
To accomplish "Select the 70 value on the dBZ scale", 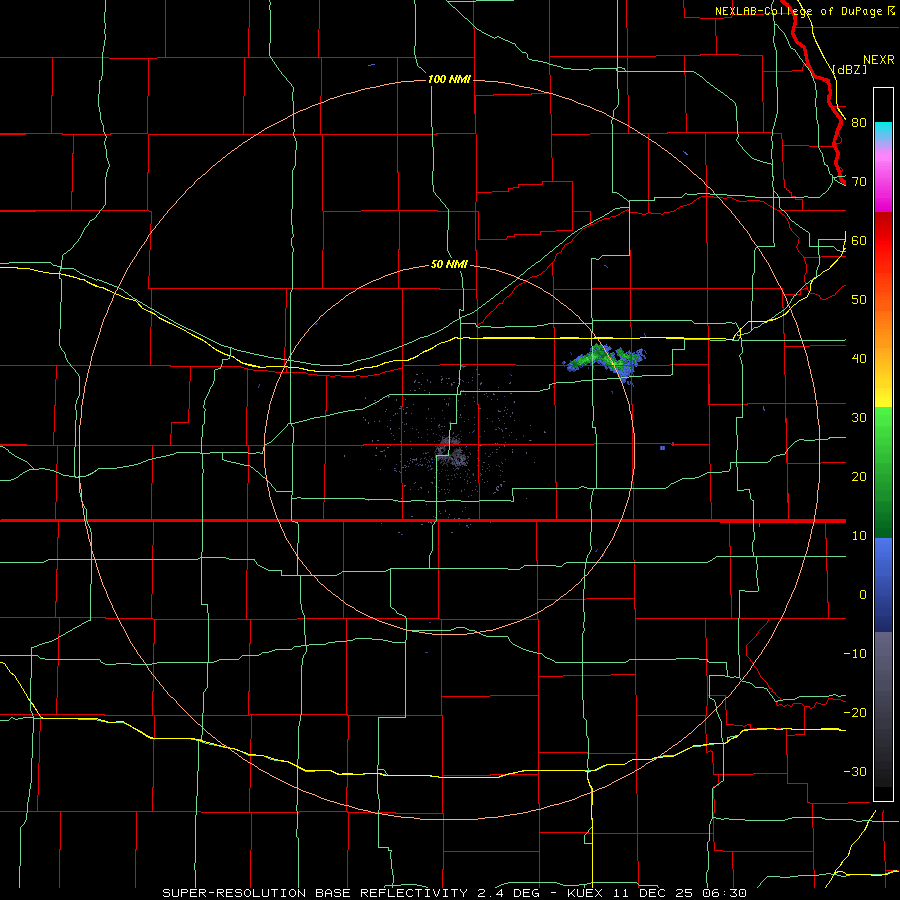I will click(x=859, y=182).
